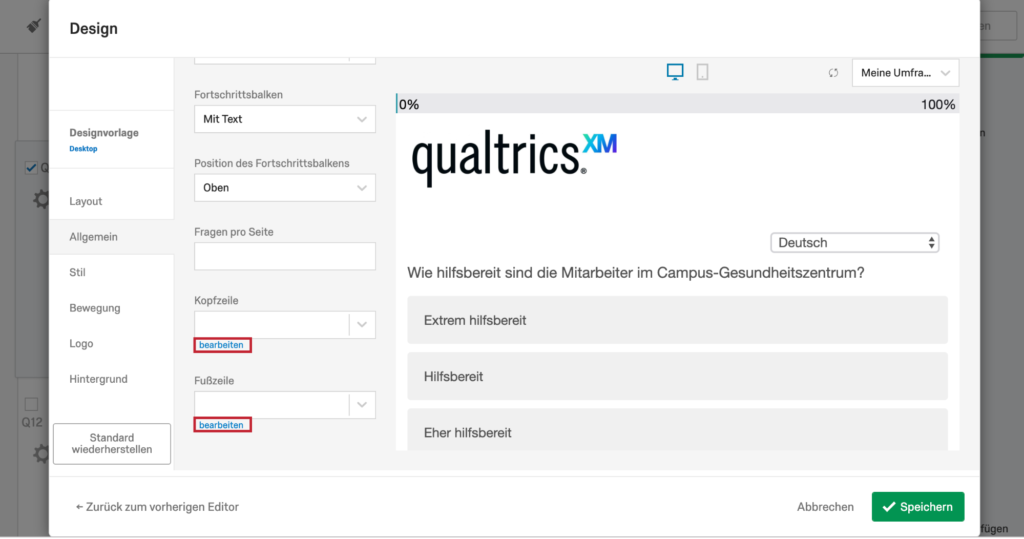Open the Fortschrittsbalken 'Mit Text' dropdown

tap(284, 119)
